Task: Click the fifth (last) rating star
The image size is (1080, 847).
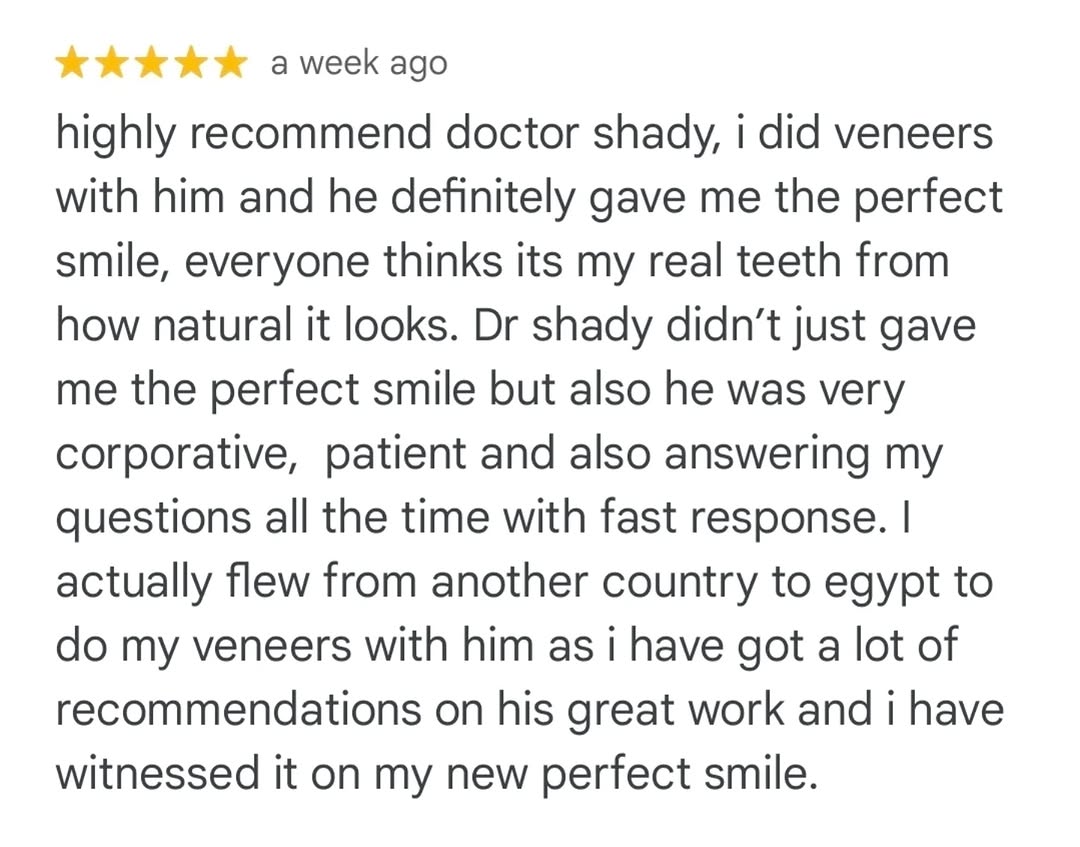Action: click(x=230, y=64)
